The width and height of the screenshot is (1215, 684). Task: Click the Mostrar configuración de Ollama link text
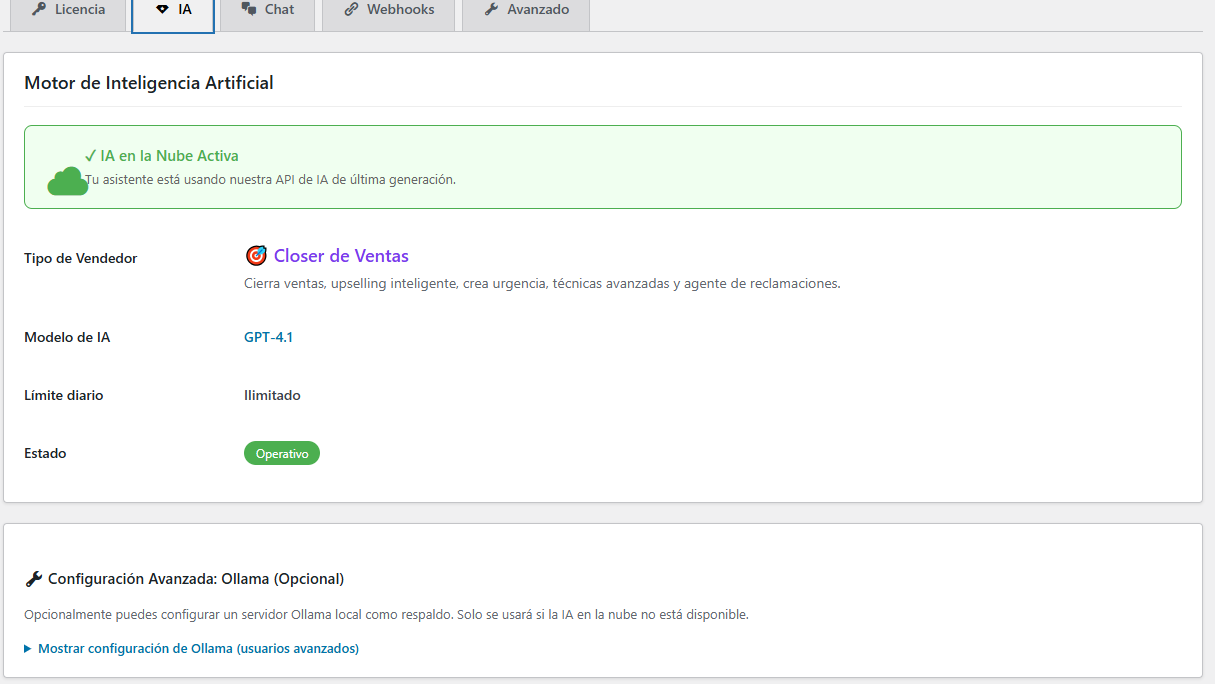pos(198,649)
